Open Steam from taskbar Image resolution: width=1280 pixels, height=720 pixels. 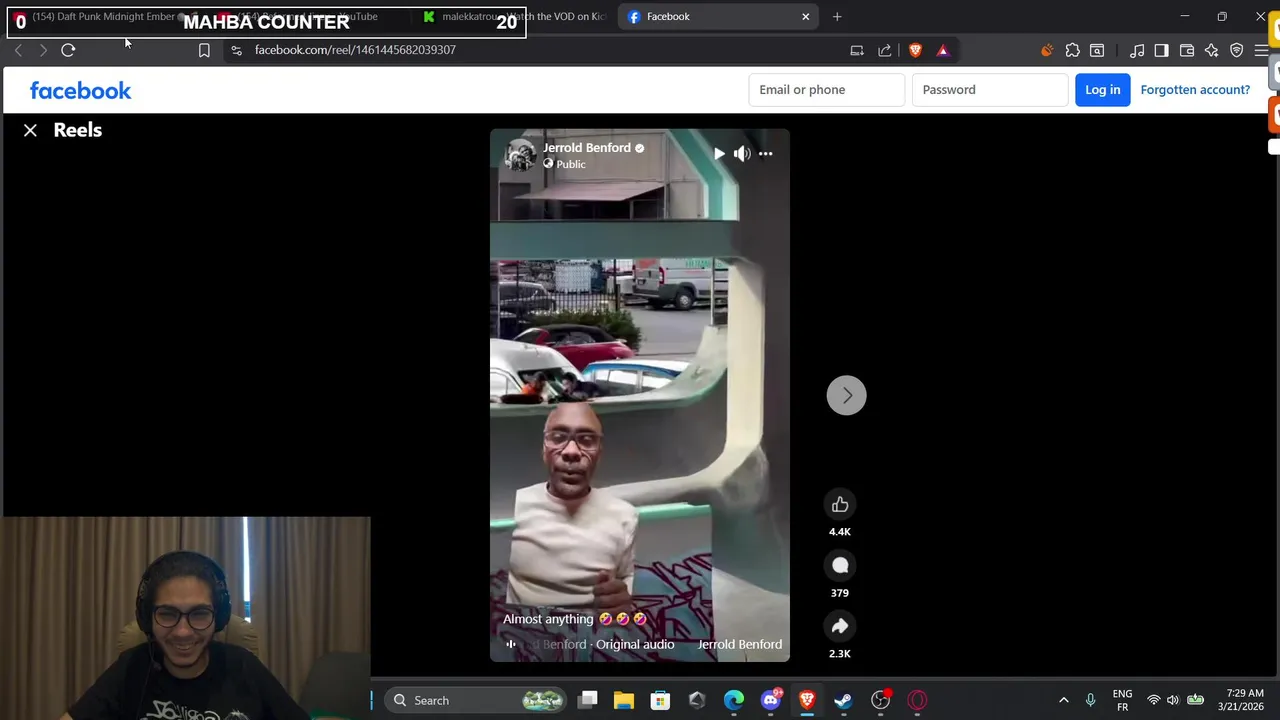click(x=843, y=701)
